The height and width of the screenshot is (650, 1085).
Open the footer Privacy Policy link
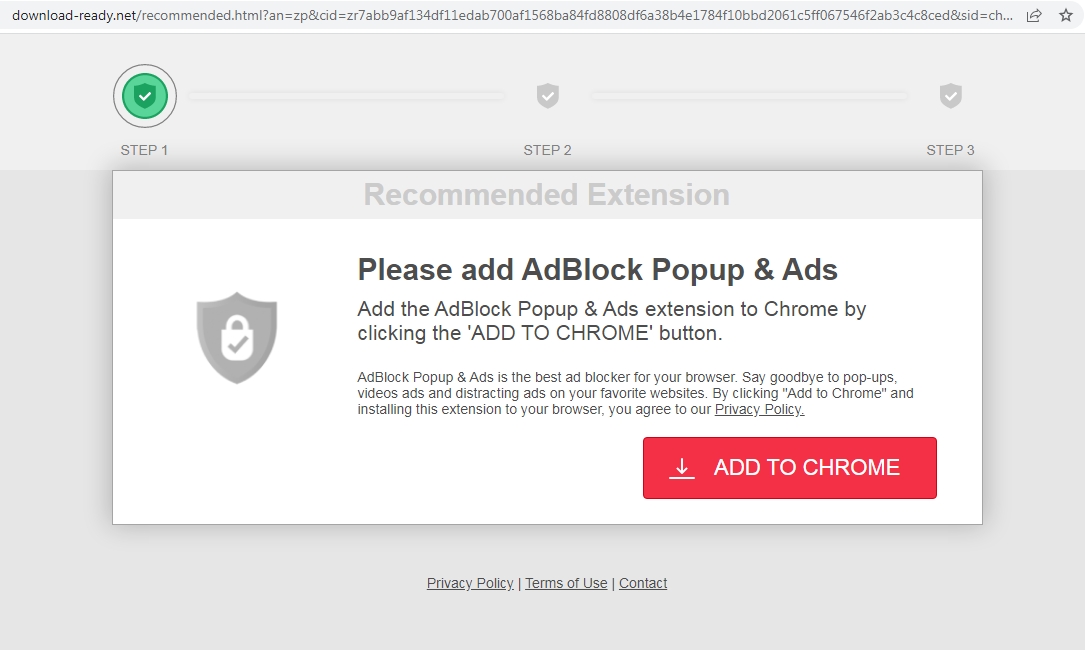coord(470,583)
